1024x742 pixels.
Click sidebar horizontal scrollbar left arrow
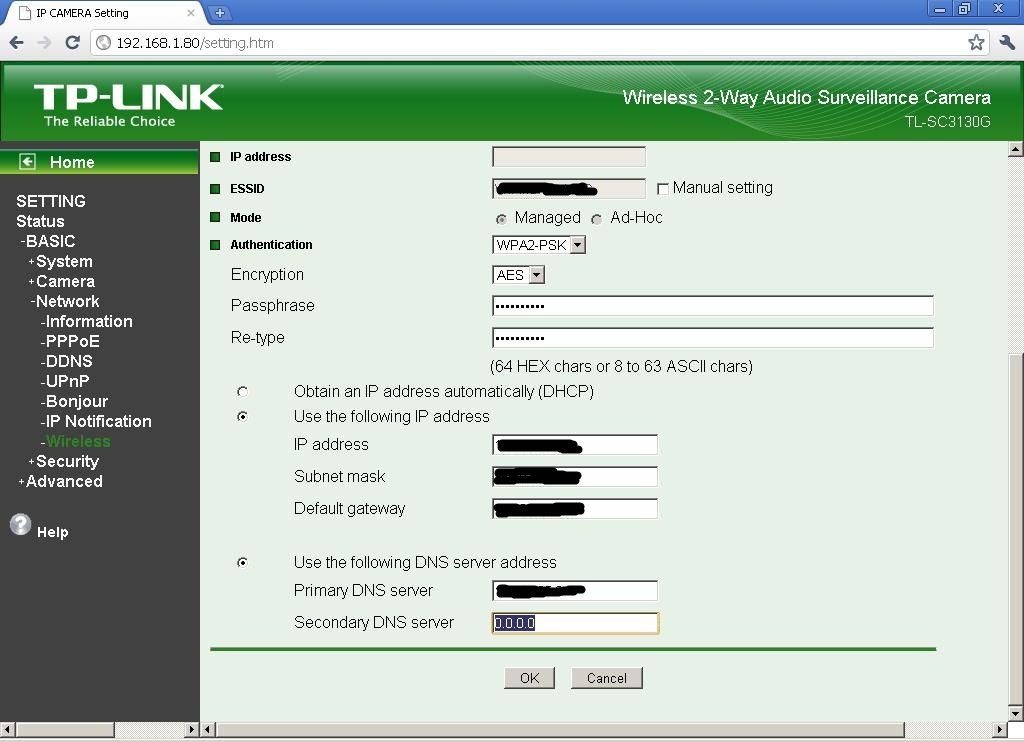pos(7,729)
